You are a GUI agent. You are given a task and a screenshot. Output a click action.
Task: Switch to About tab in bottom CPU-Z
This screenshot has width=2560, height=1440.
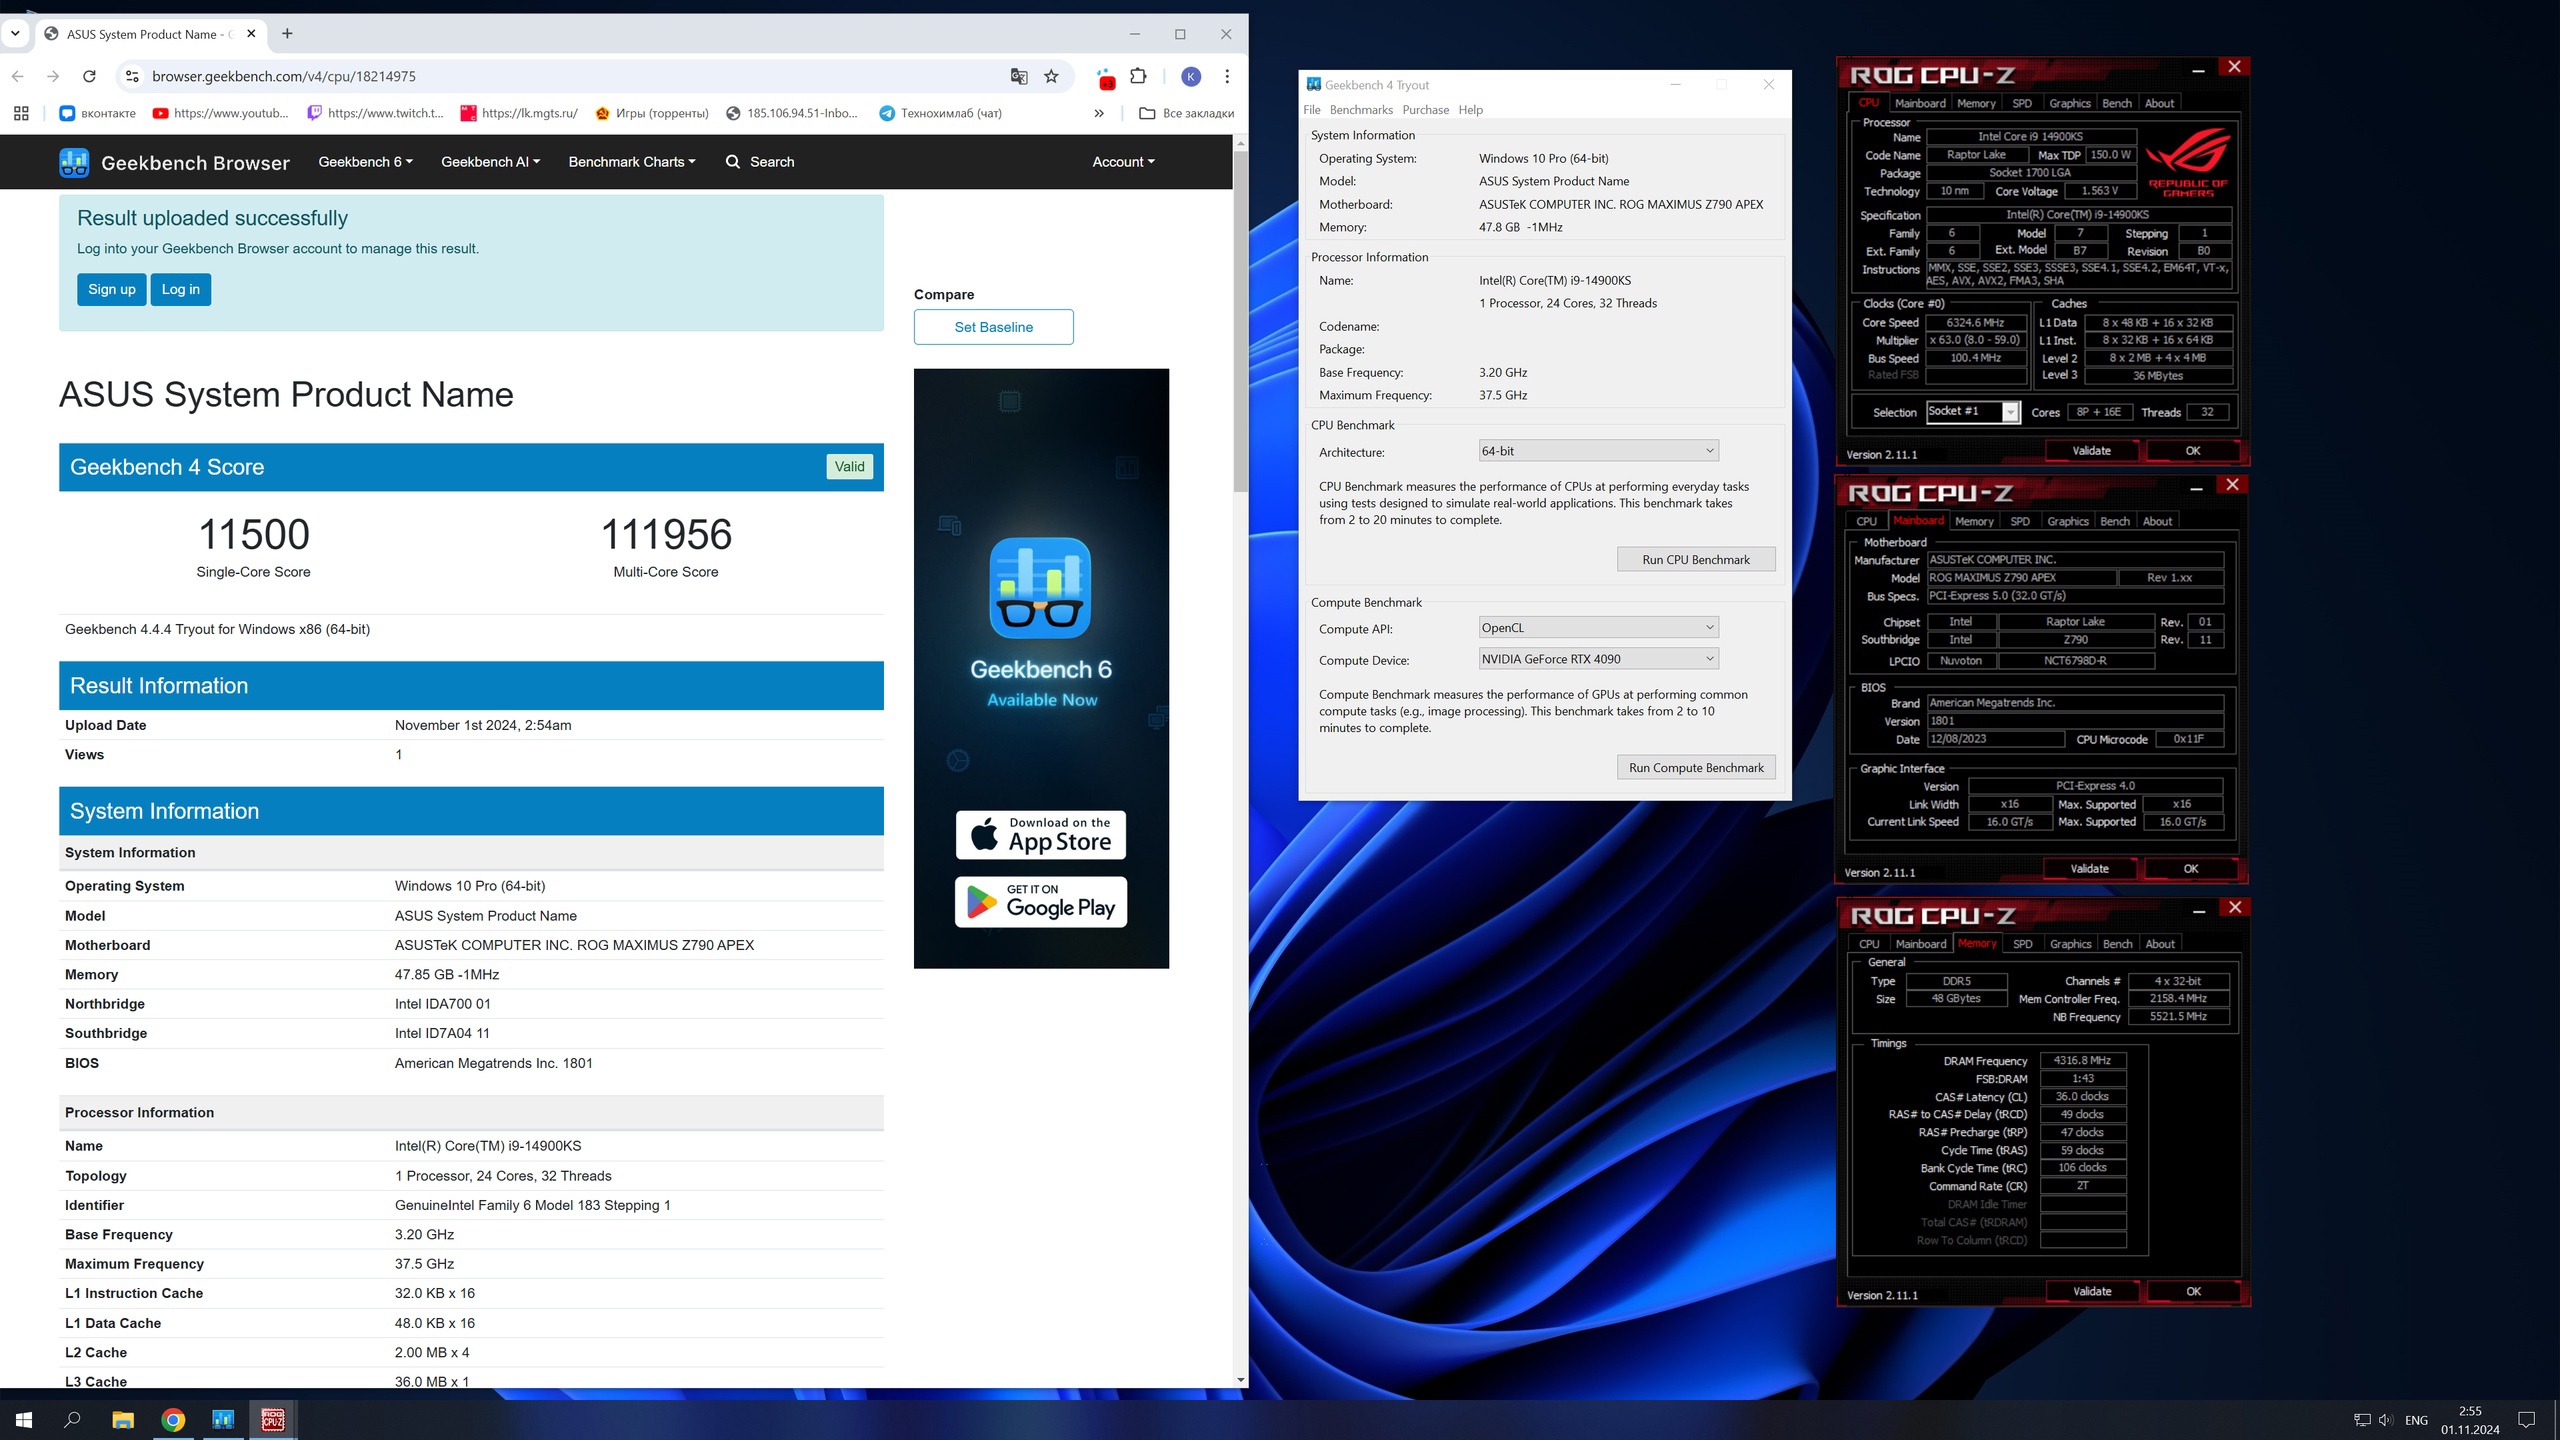(x=2160, y=944)
